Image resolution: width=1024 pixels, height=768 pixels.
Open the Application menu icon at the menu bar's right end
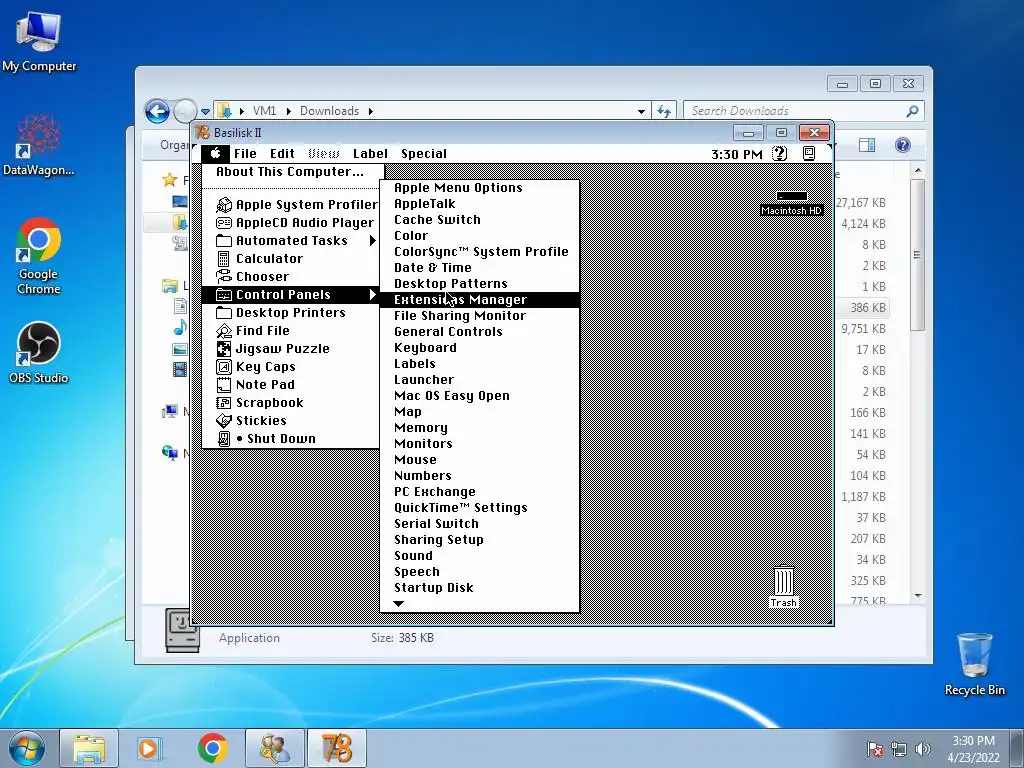pos(808,153)
